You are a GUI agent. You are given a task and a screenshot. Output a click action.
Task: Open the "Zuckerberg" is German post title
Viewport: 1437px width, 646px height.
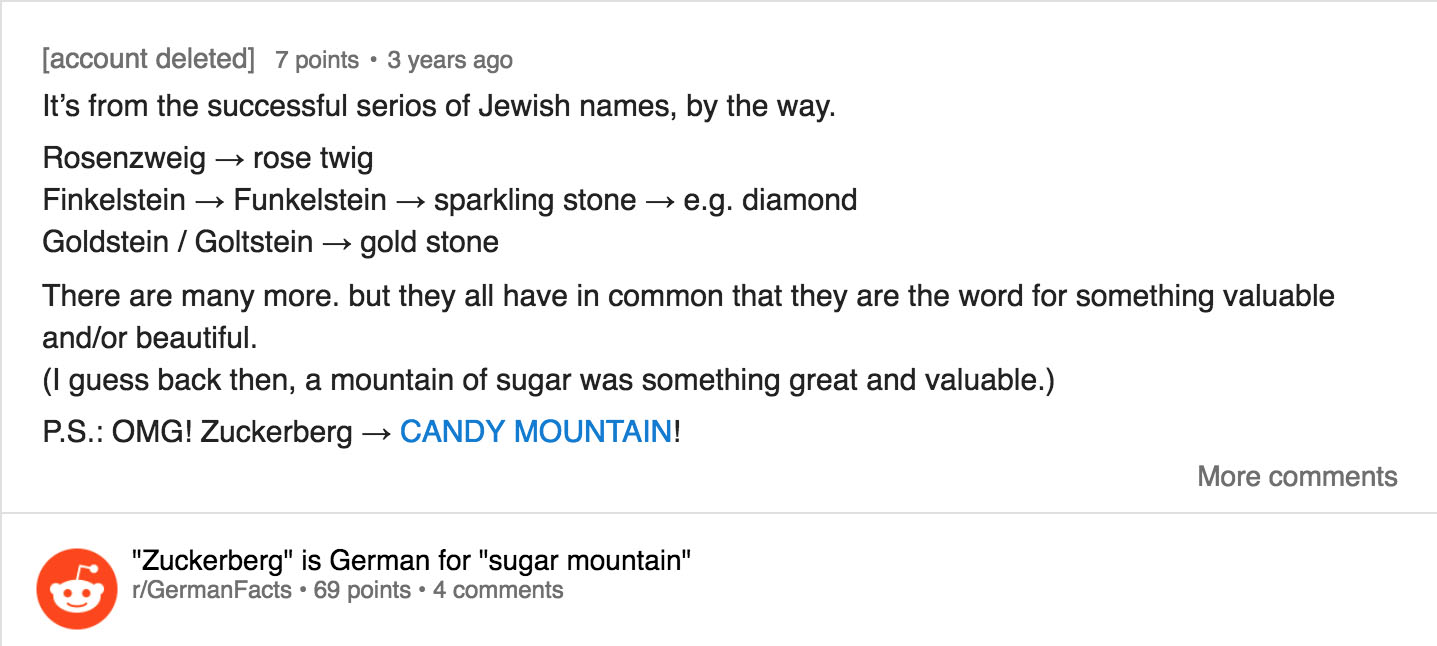[411, 560]
